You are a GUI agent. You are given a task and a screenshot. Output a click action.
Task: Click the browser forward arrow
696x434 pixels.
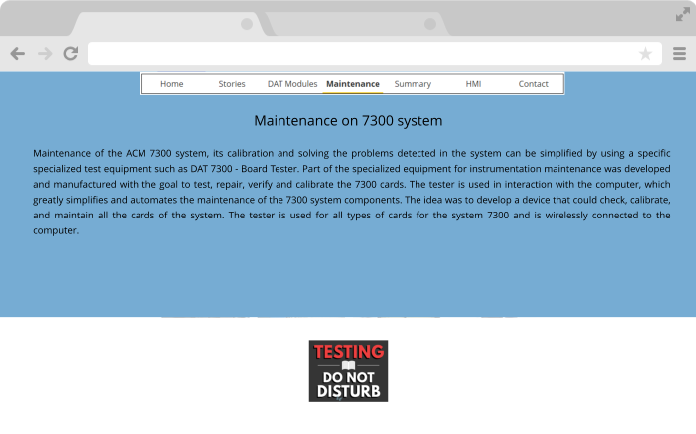coord(44,54)
